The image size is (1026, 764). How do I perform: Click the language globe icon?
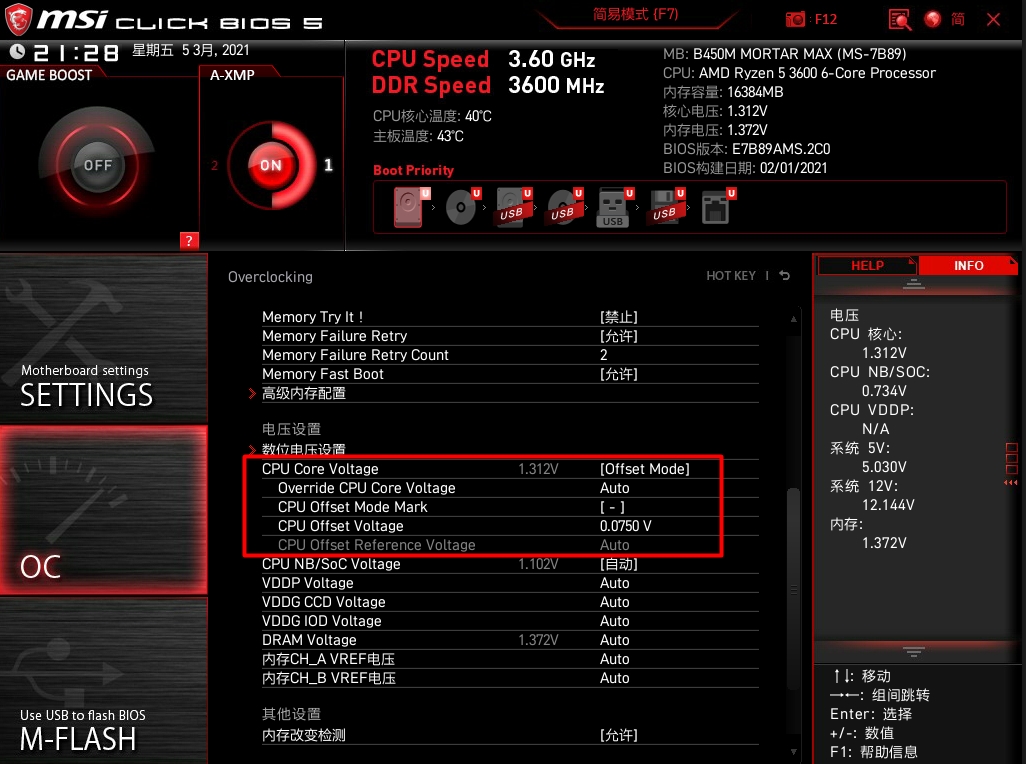(932, 19)
